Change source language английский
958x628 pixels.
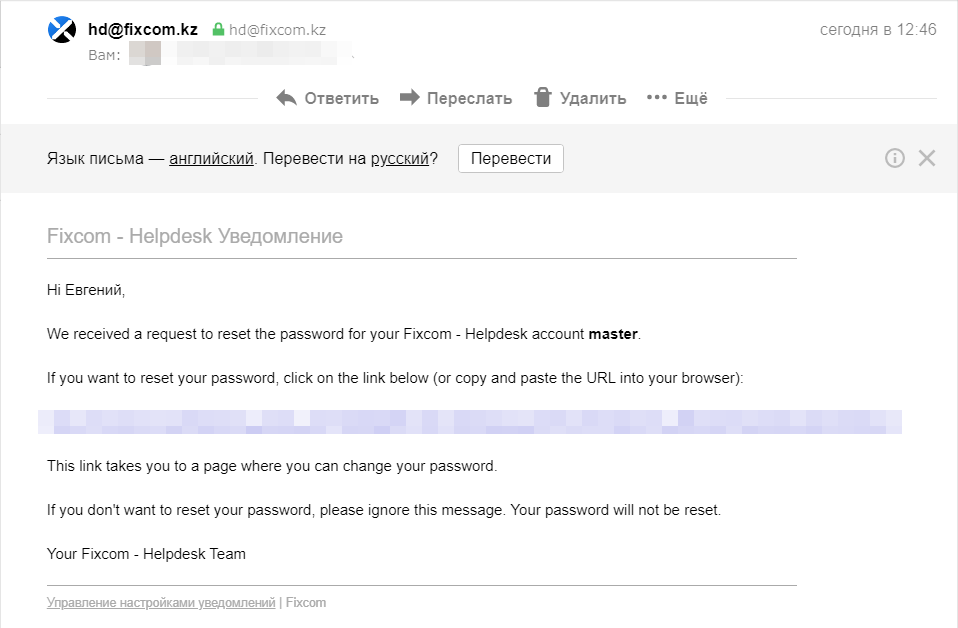click(211, 158)
